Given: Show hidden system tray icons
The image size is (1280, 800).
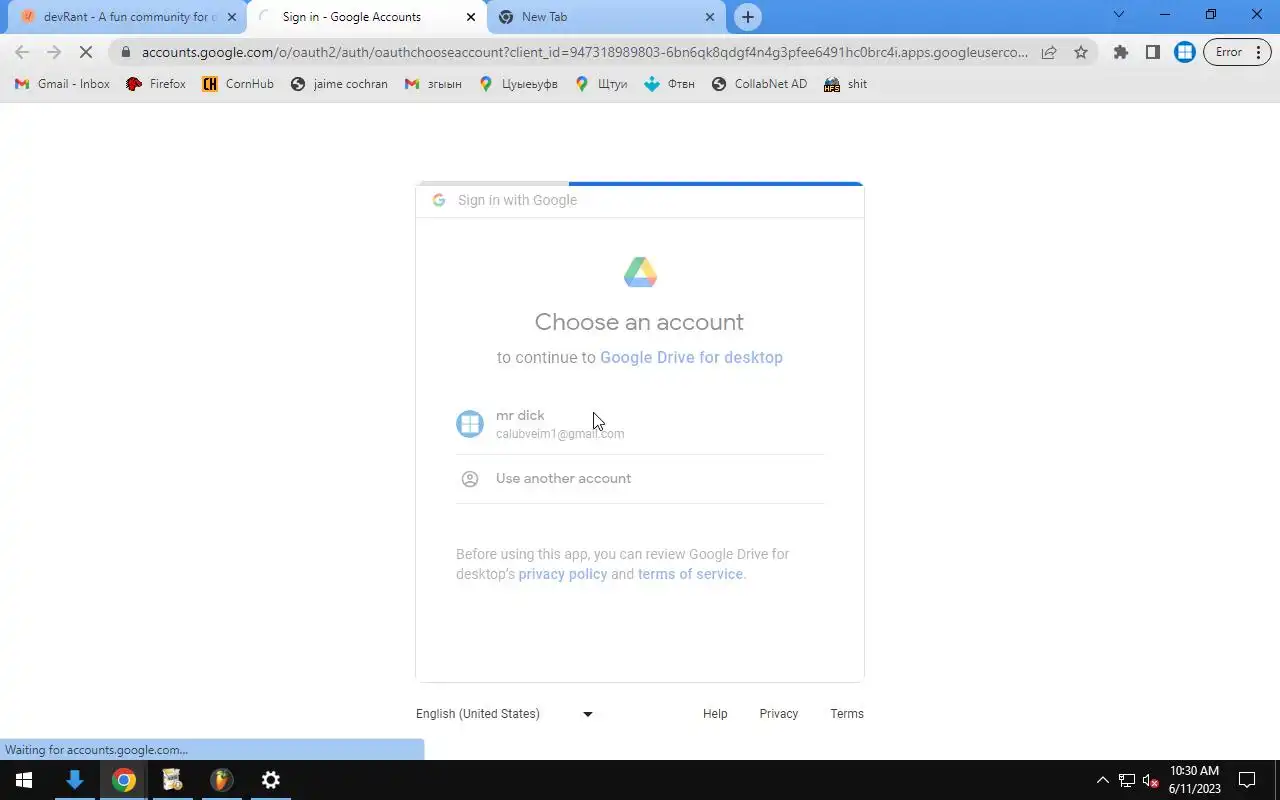Looking at the screenshot, I should (x=1103, y=780).
